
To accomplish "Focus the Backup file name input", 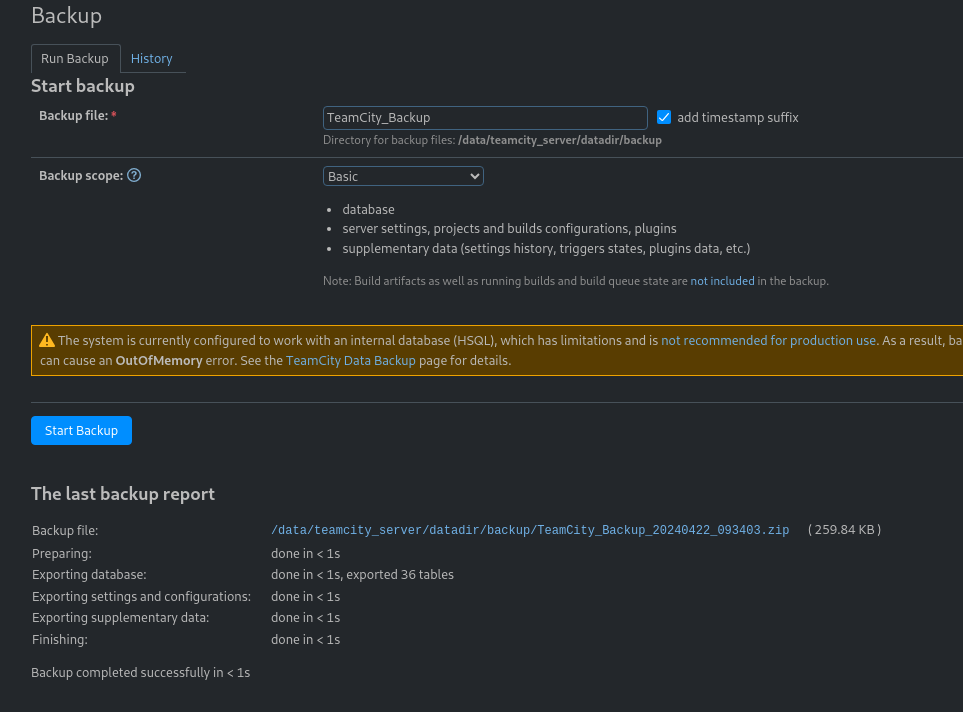I will 485,118.
